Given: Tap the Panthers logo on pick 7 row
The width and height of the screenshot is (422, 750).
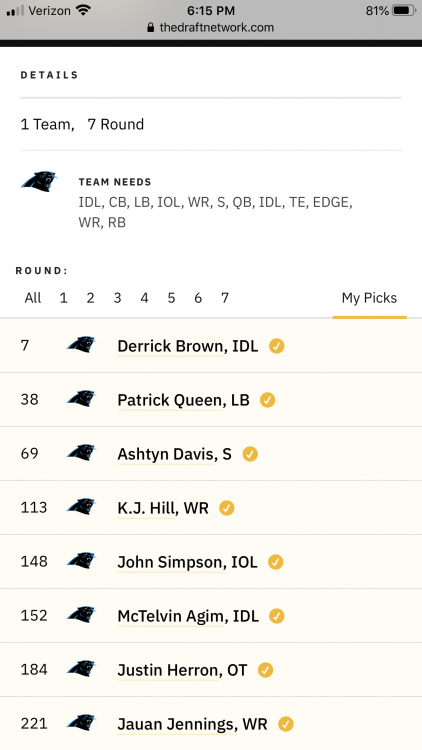Looking at the screenshot, I should click(x=81, y=345).
